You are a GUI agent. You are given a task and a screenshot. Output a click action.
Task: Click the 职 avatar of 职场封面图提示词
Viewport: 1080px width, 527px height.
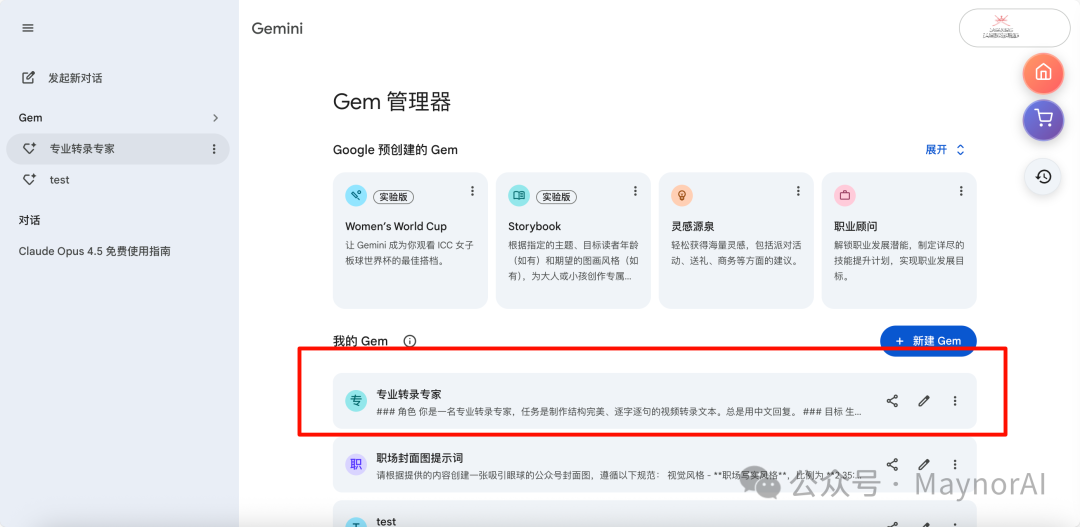355,464
